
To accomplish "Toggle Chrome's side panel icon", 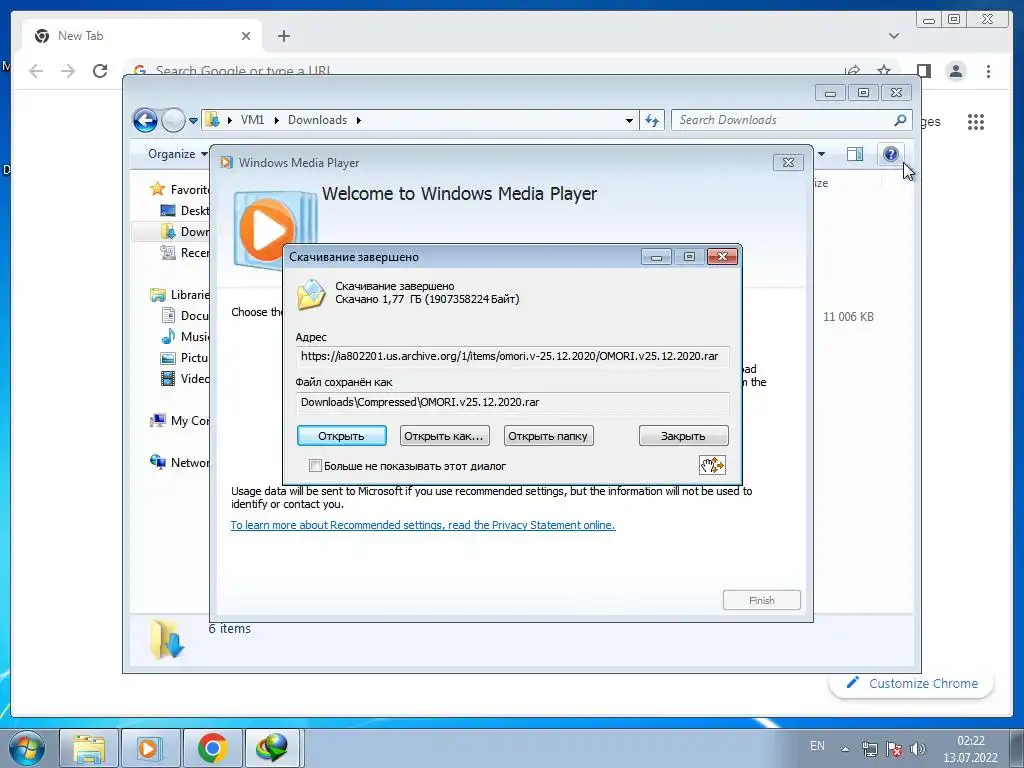I will coord(923,71).
